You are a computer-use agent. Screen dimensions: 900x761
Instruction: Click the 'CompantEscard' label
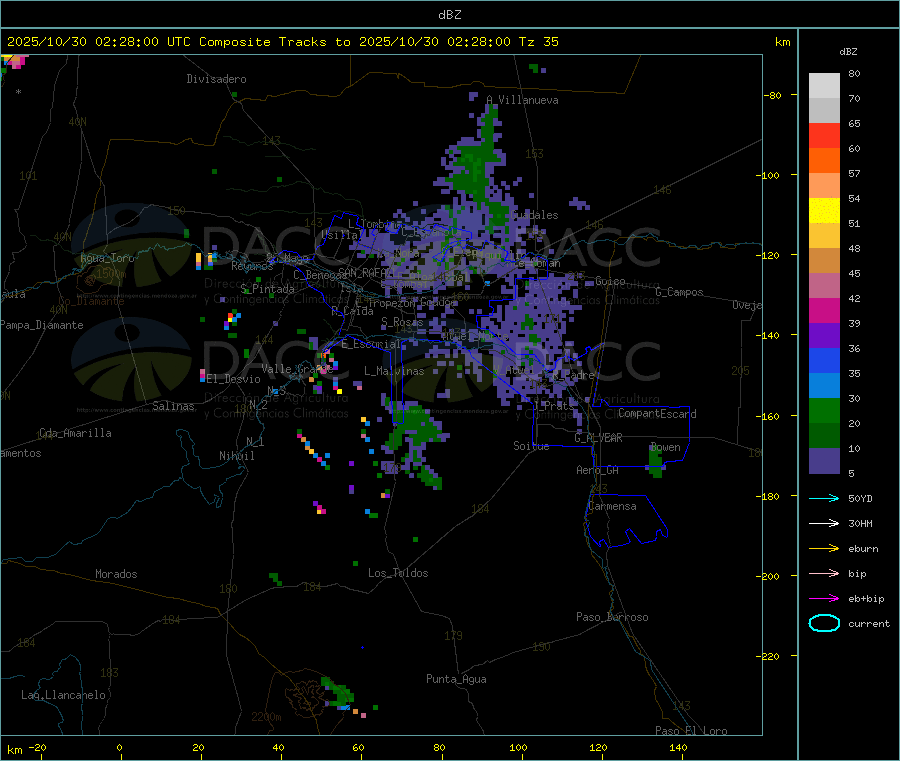tap(657, 413)
